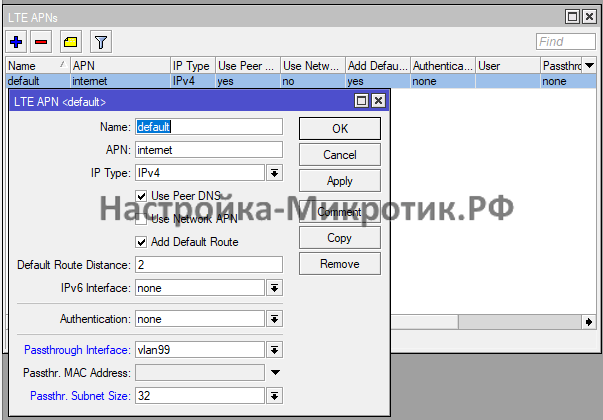This screenshot has height=420, width=603.
Task: Select the 'default' name cell in table
Action: [38, 81]
